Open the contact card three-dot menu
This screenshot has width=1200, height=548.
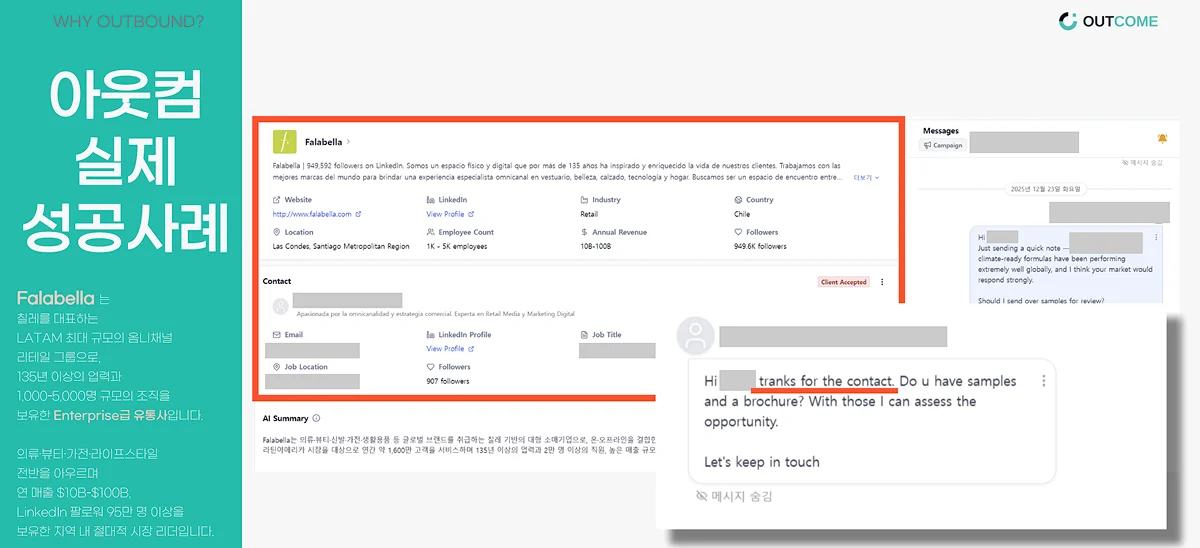click(x=881, y=282)
